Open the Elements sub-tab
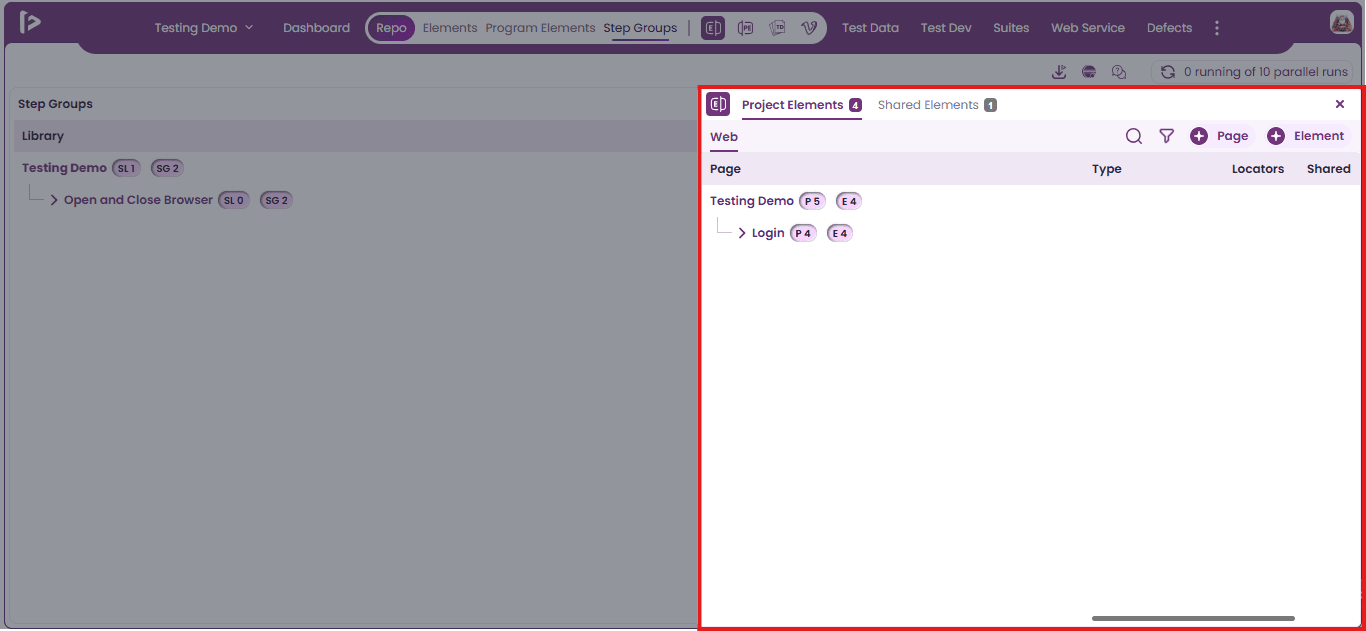Viewport: 1366px width, 631px height. [x=450, y=28]
